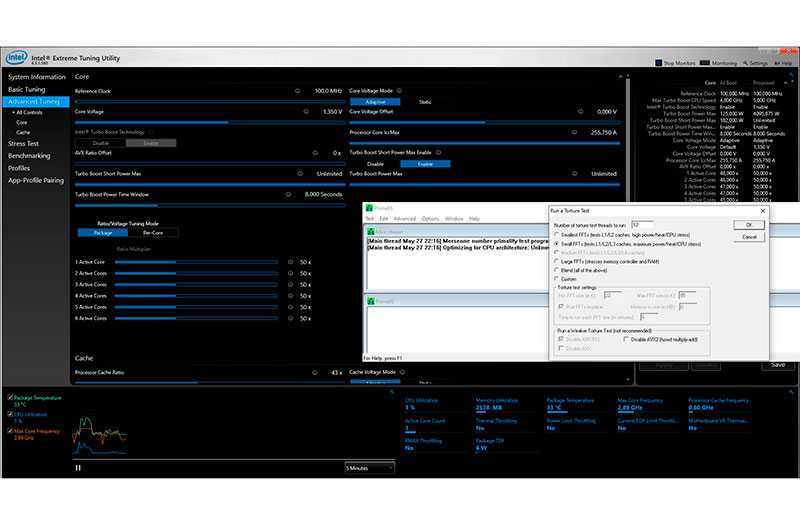Click the Main thread child window icon in Prime95
Screen dimensions: 800x525
click(371, 232)
